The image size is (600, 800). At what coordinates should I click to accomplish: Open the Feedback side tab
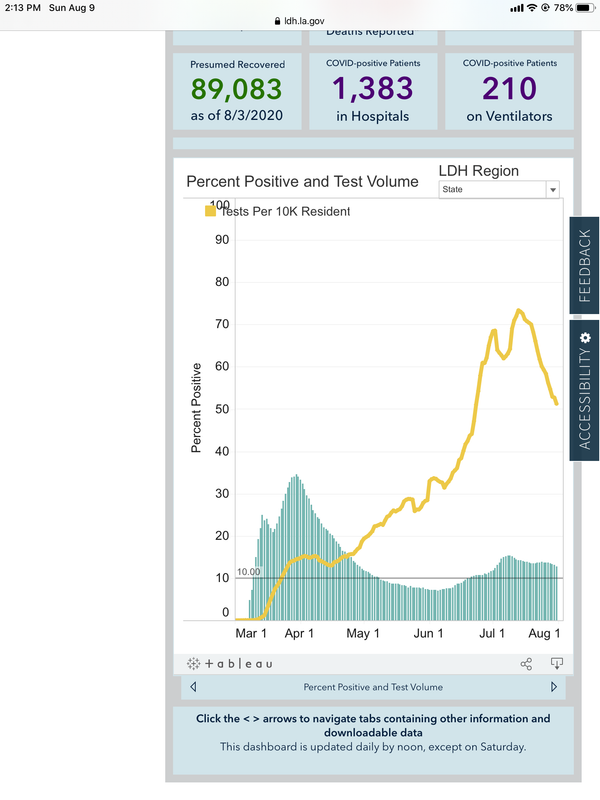pyautogui.click(x=584, y=266)
